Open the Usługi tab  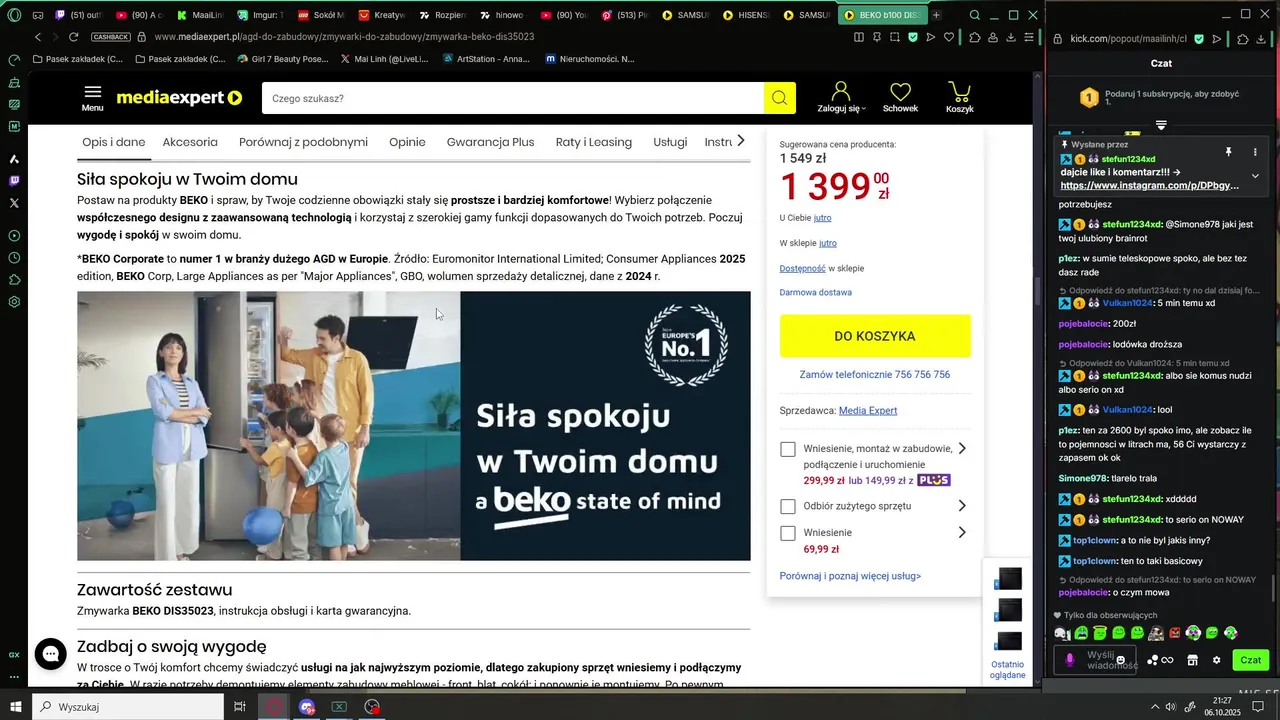point(670,142)
